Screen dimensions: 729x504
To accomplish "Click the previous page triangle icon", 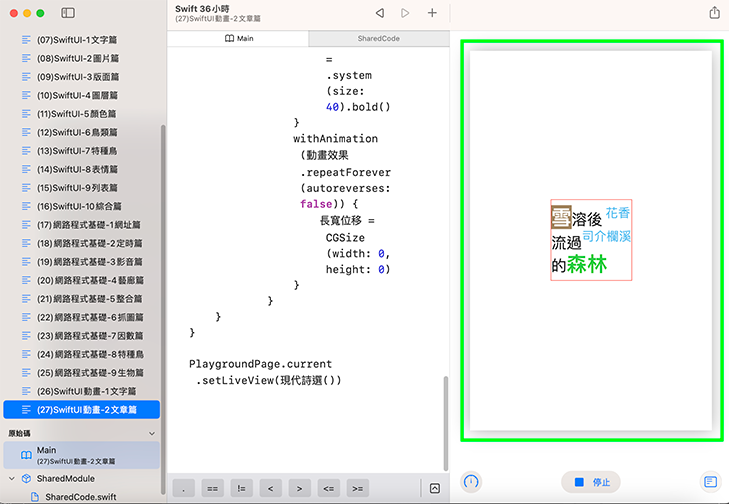I will [x=380, y=13].
